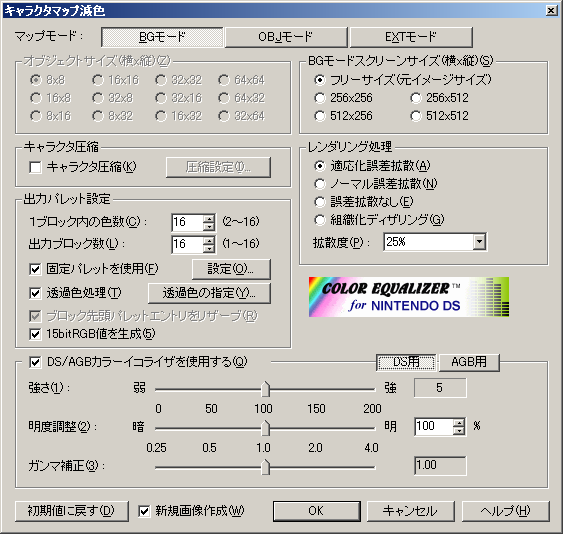Select the AGB用 equalizer tab
563x534 pixels.
coord(469,362)
